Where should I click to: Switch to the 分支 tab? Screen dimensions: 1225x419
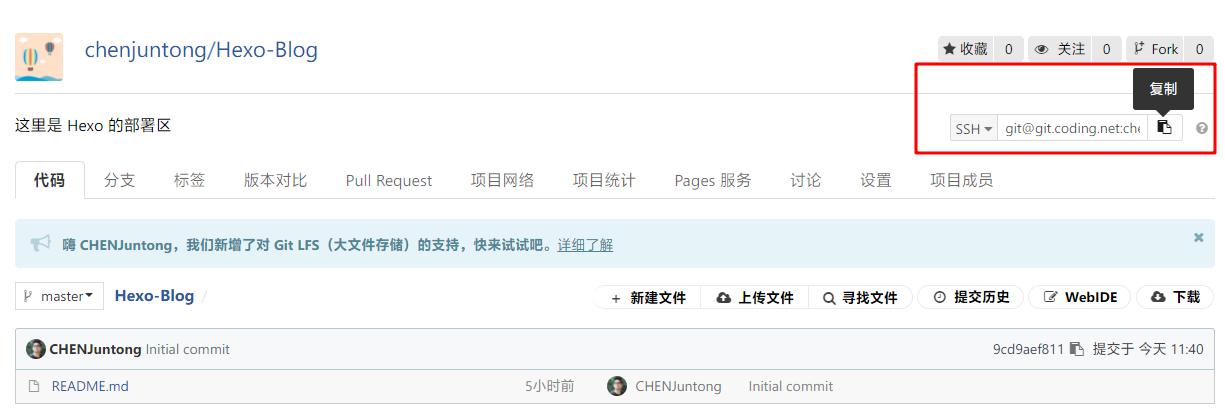point(119,180)
